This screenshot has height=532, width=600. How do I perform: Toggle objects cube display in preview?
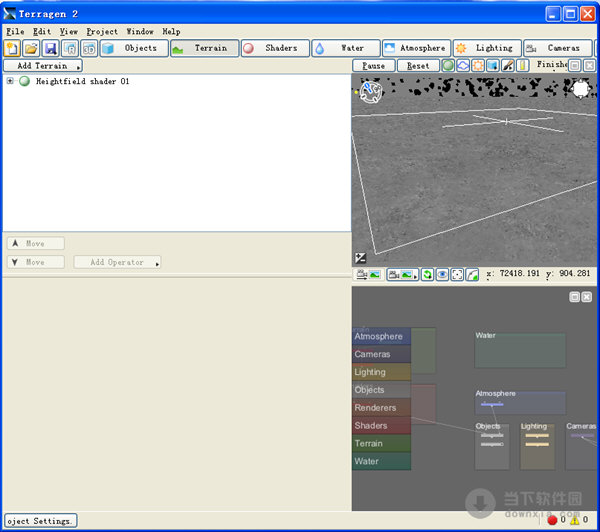(x=493, y=66)
